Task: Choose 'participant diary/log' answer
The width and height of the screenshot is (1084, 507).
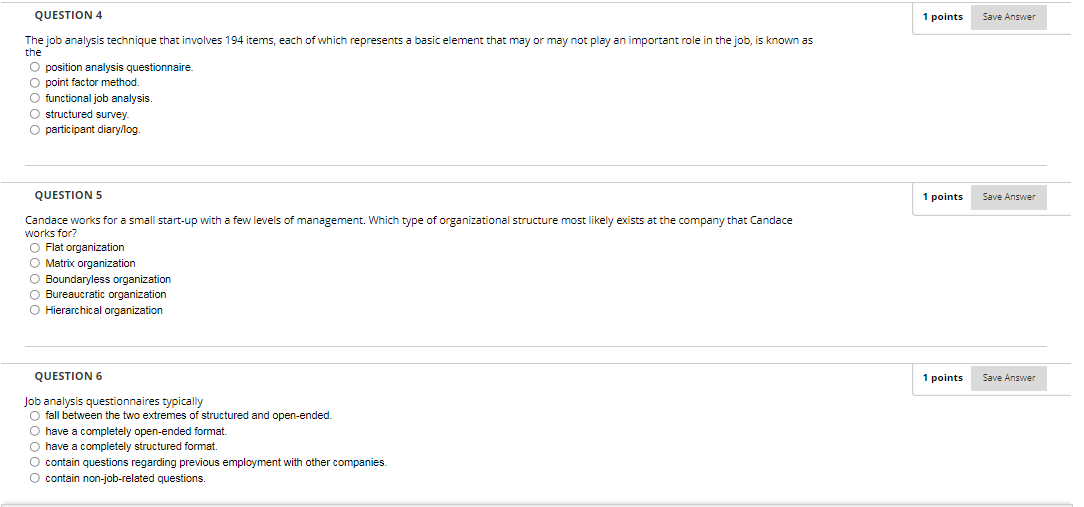Action: pyautogui.click(x=35, y=129)
